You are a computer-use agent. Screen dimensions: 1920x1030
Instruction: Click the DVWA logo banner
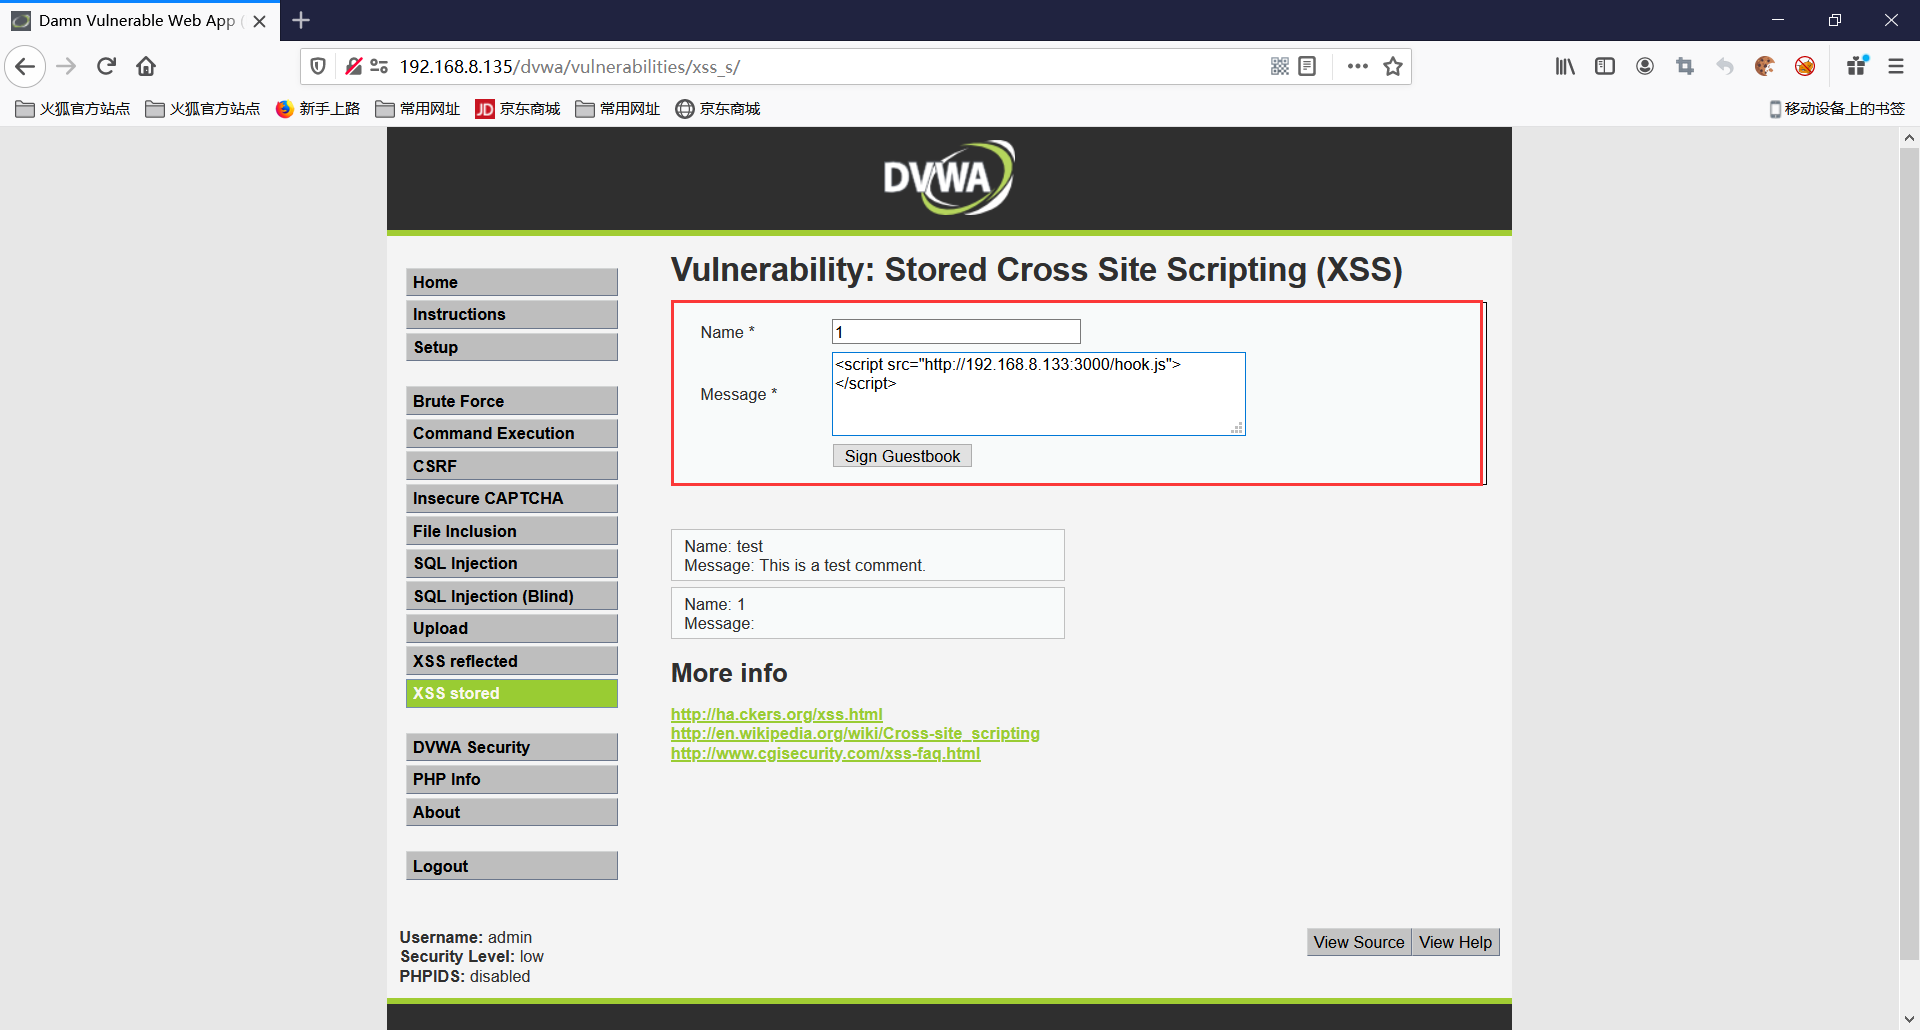(x=949, y=178)
